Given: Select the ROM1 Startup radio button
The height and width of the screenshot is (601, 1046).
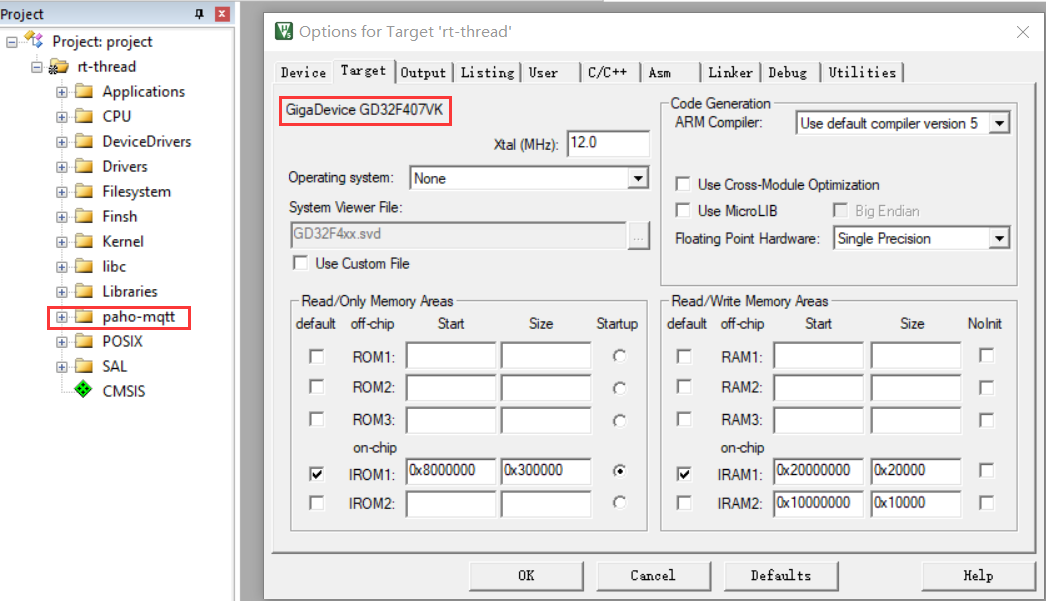Looking at the screenshot, I should (620, 356).
